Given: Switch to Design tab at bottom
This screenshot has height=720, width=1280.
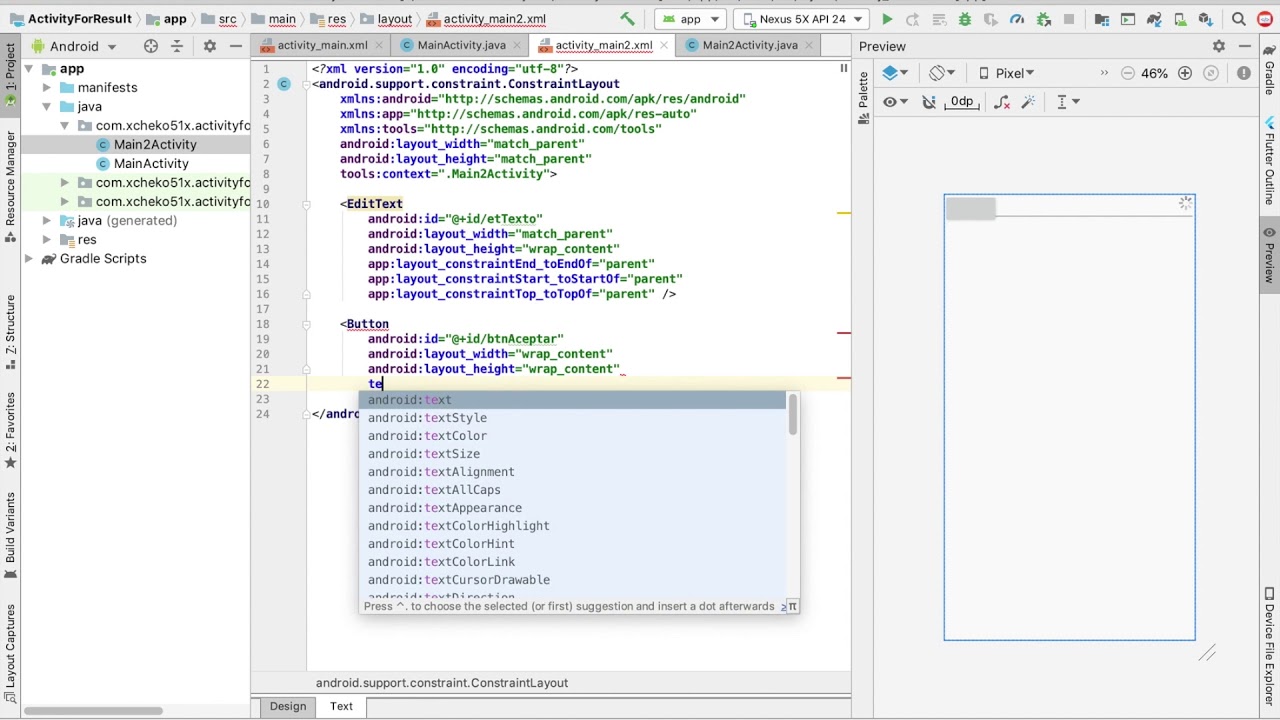Looking at the screenshot, I should tap(288, 706).
